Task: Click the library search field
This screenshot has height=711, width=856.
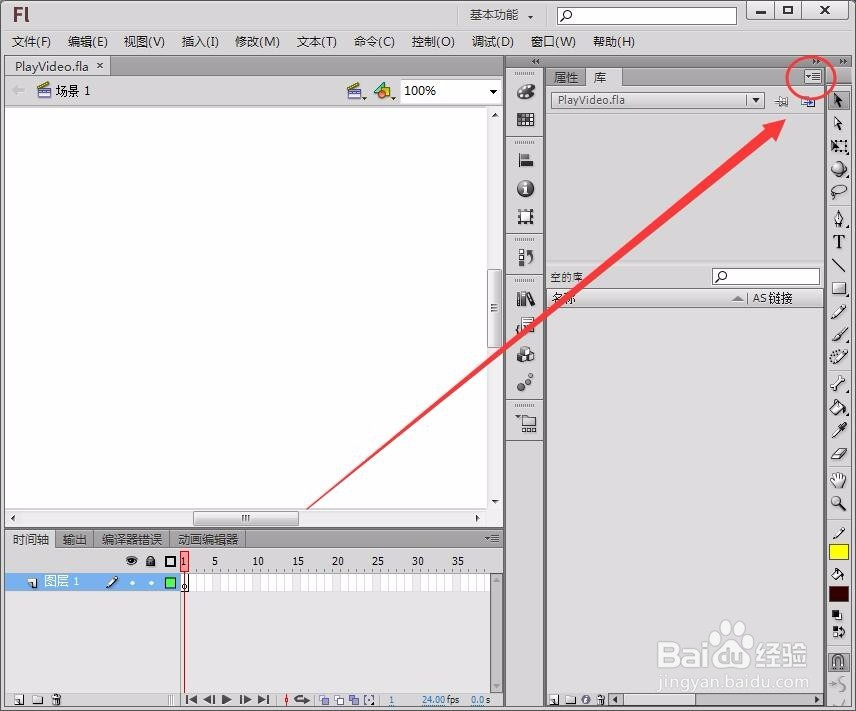Action: click(x=765, y=276)
